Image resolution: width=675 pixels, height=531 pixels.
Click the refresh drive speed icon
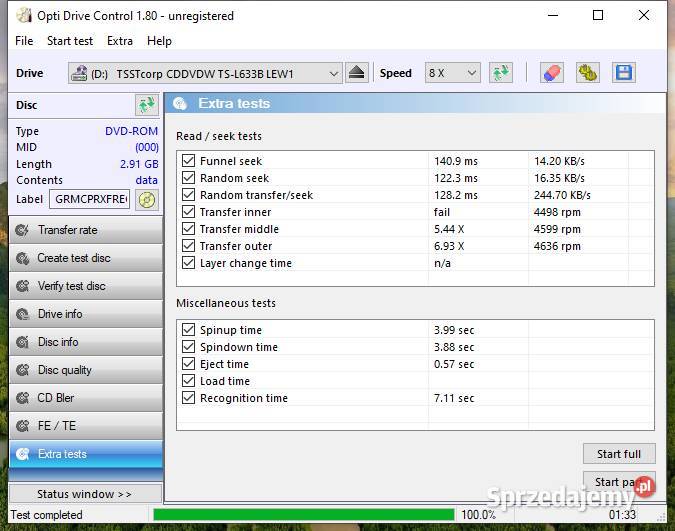coord(501,73)
